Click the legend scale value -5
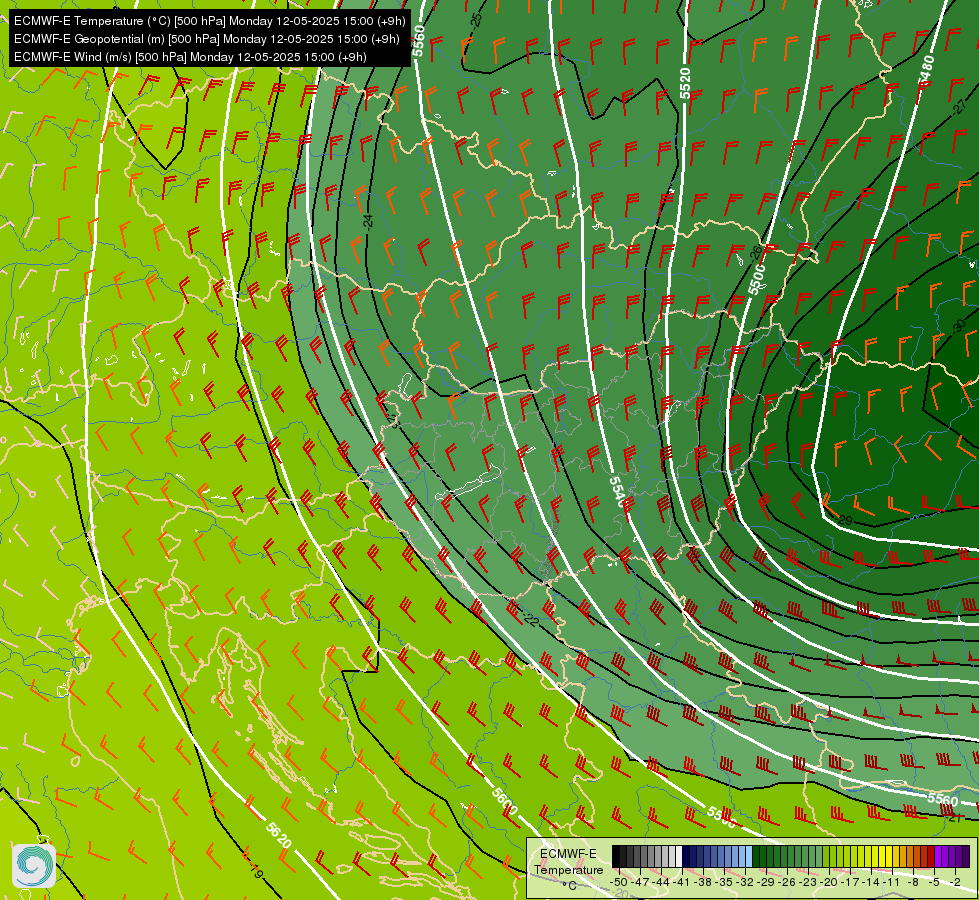 [933, 882]
